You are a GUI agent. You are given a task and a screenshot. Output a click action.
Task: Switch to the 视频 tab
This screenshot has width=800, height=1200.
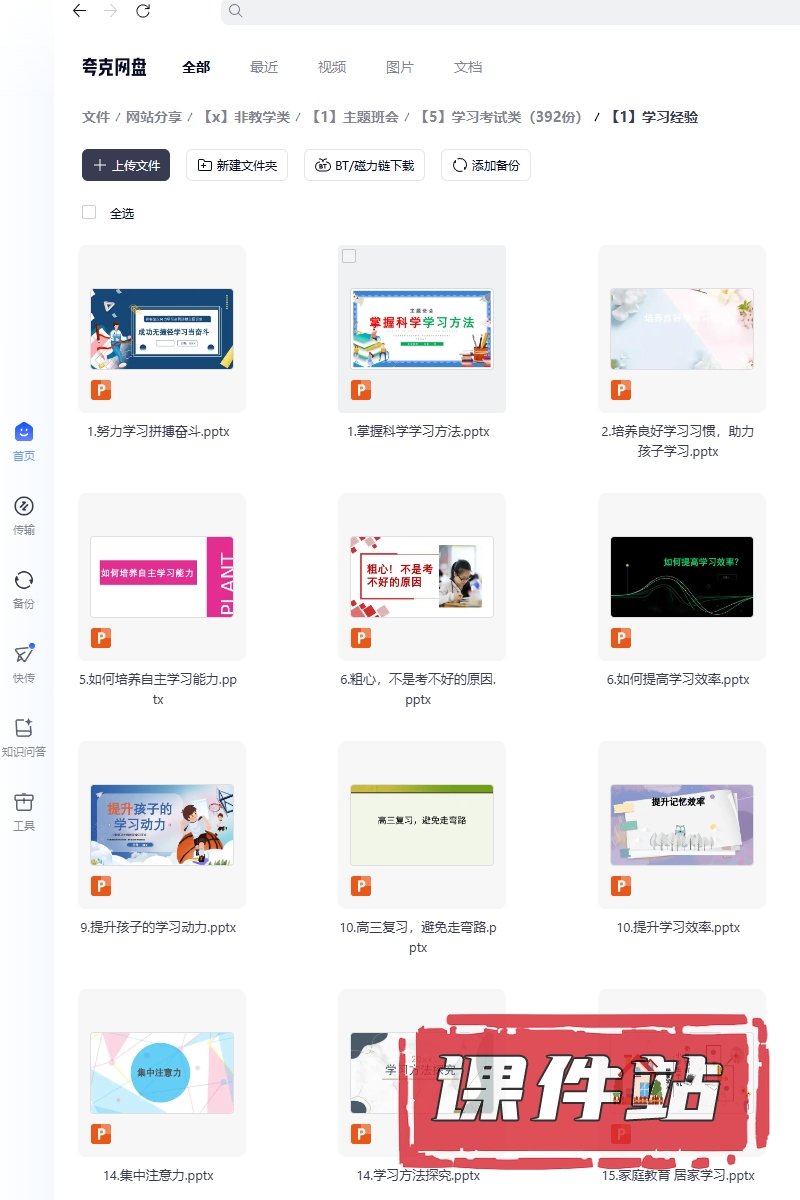[332, 67]
